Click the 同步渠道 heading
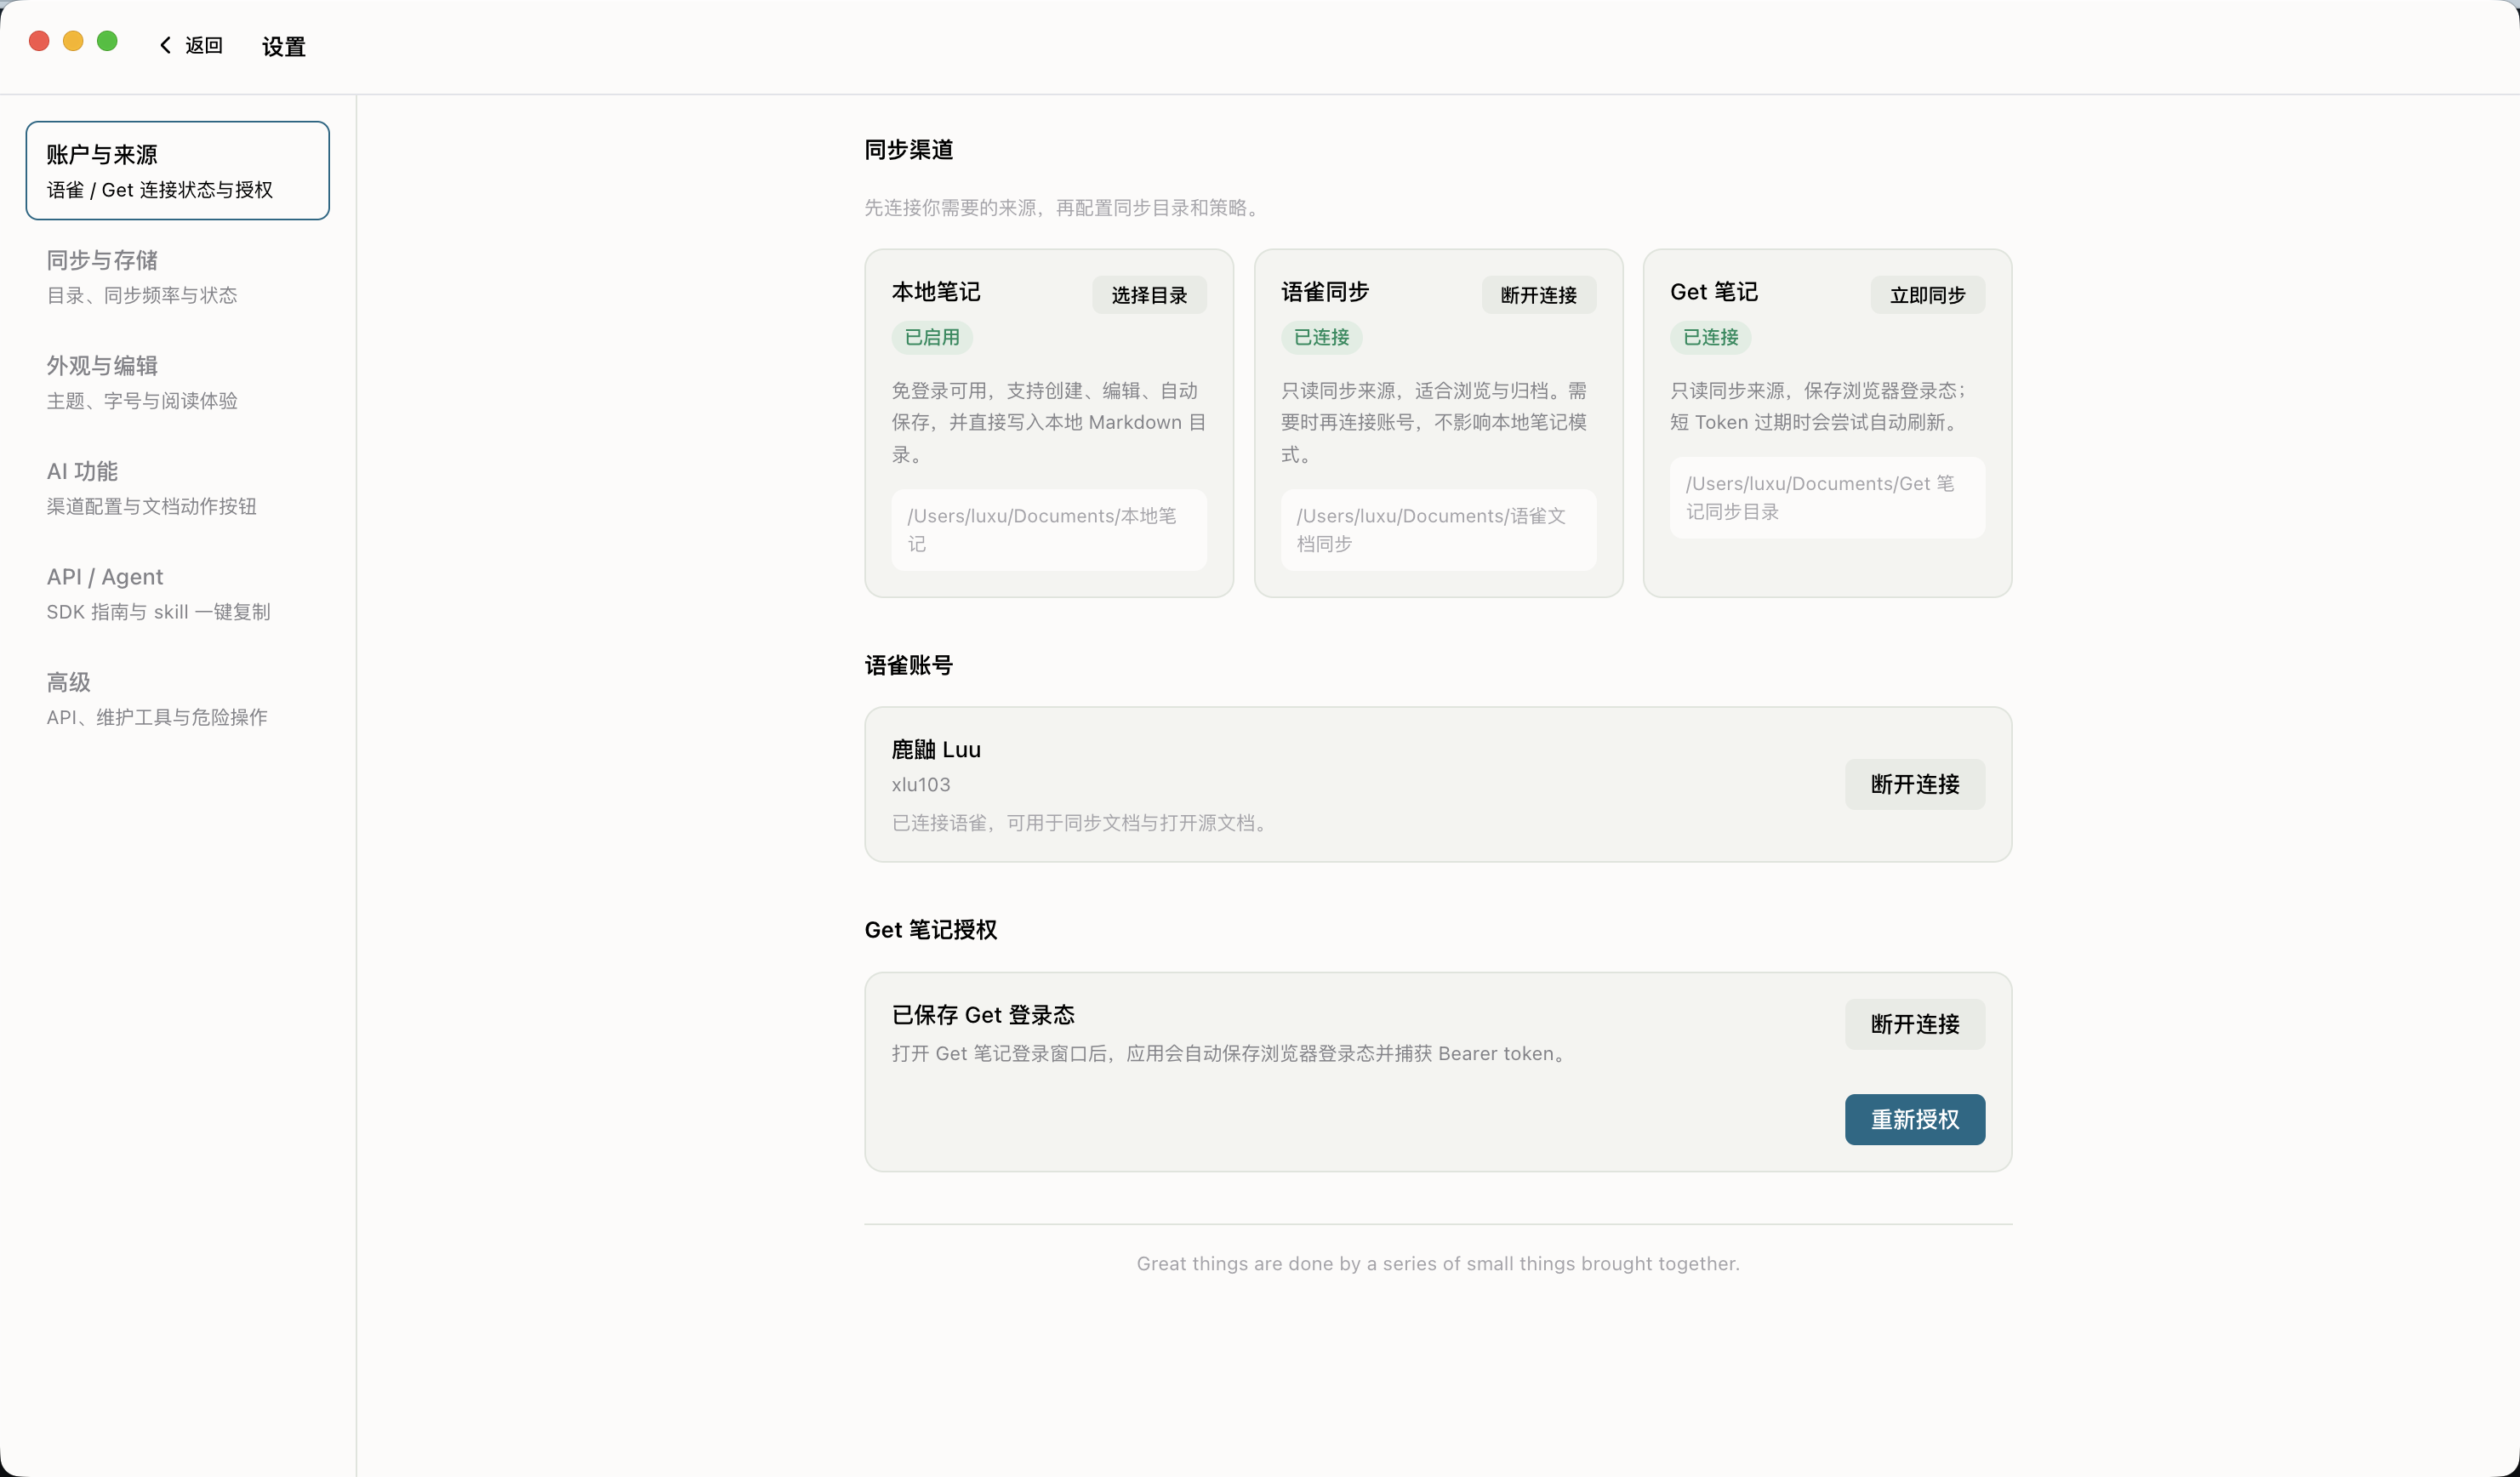 pyautogui.click(x=908, y=150)
